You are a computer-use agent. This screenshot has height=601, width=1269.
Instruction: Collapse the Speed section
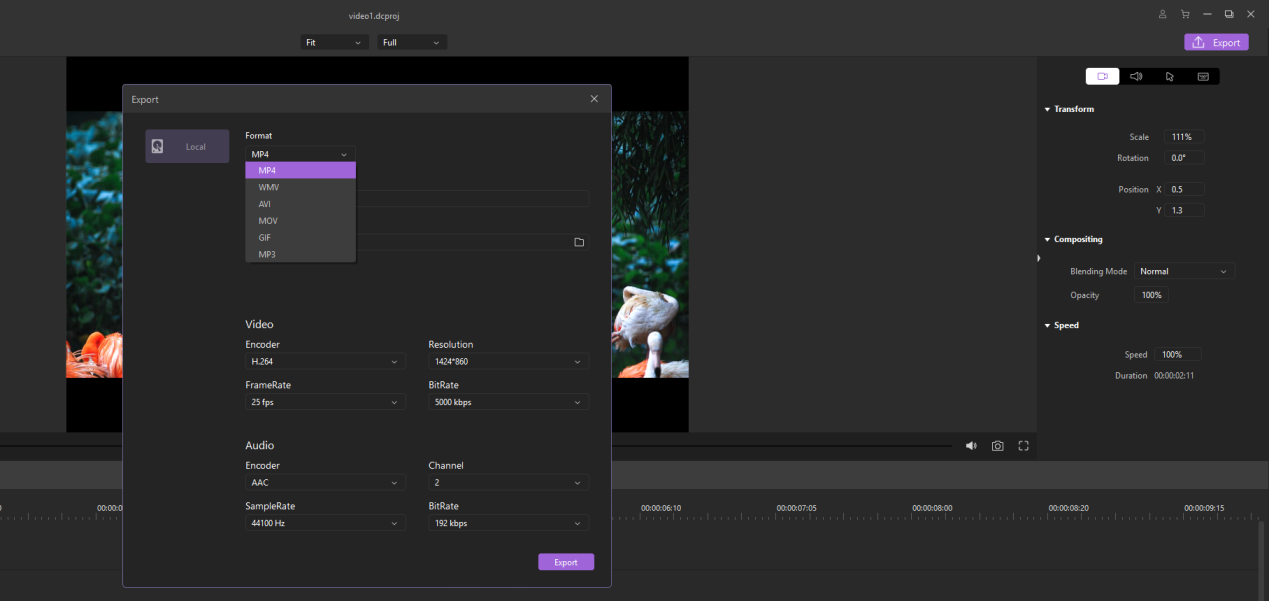click(x=1047, y=326)
